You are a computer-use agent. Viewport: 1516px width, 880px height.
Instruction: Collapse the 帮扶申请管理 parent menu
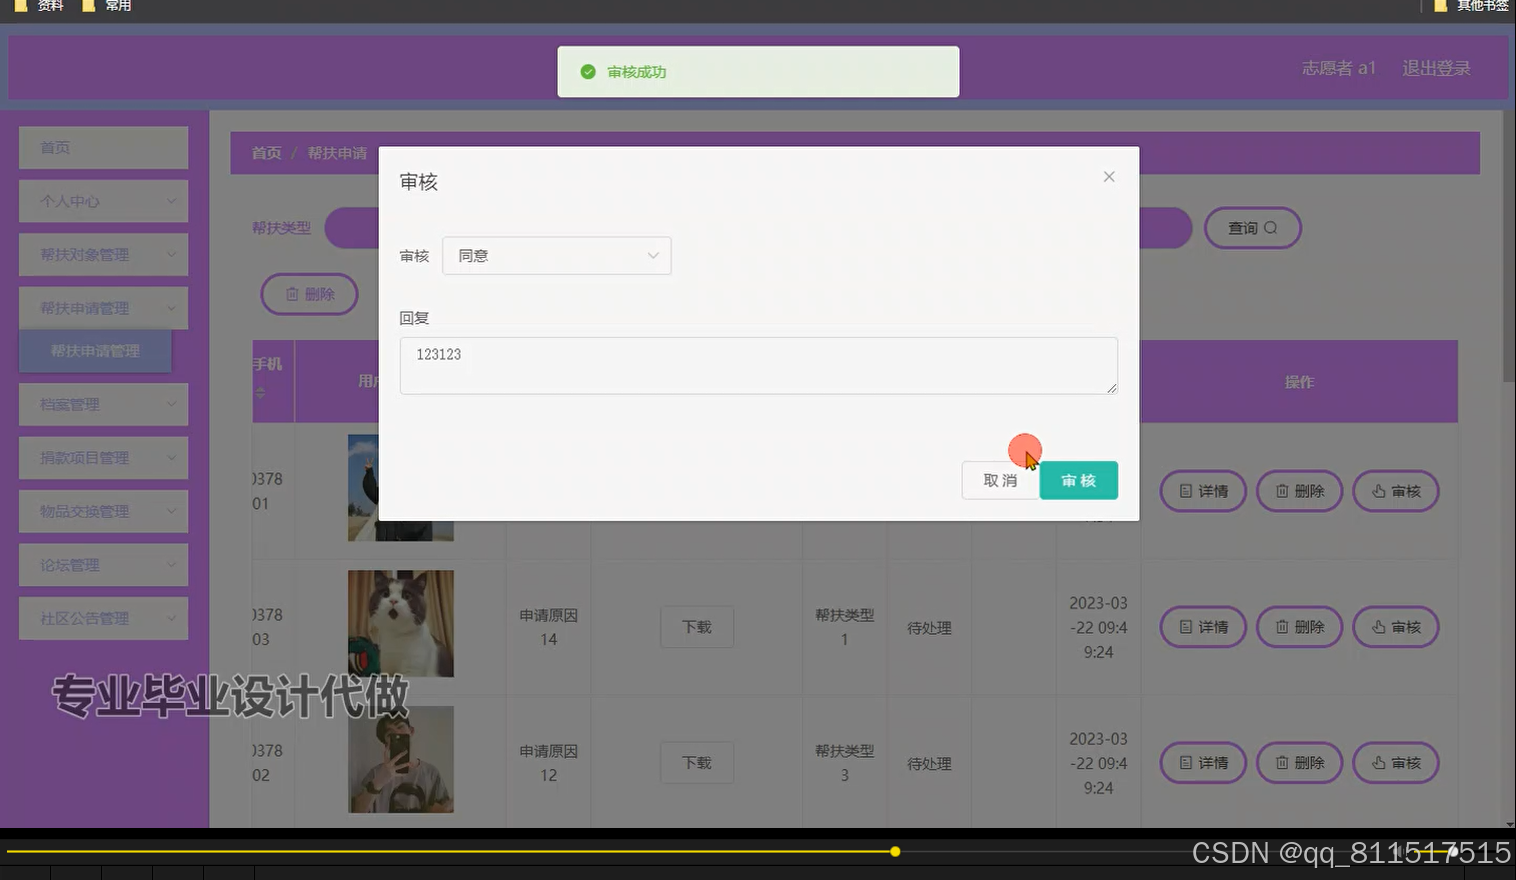[103, 308]
